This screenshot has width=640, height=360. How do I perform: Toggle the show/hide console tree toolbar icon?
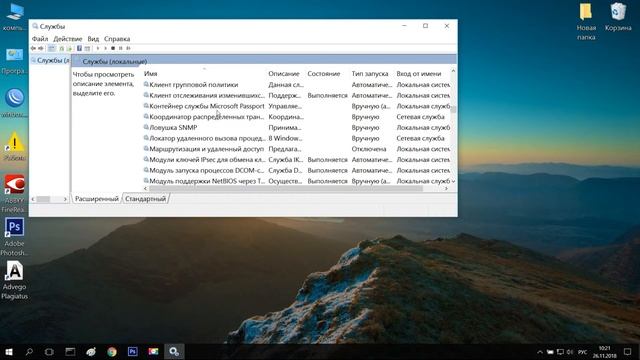[51, 48]
